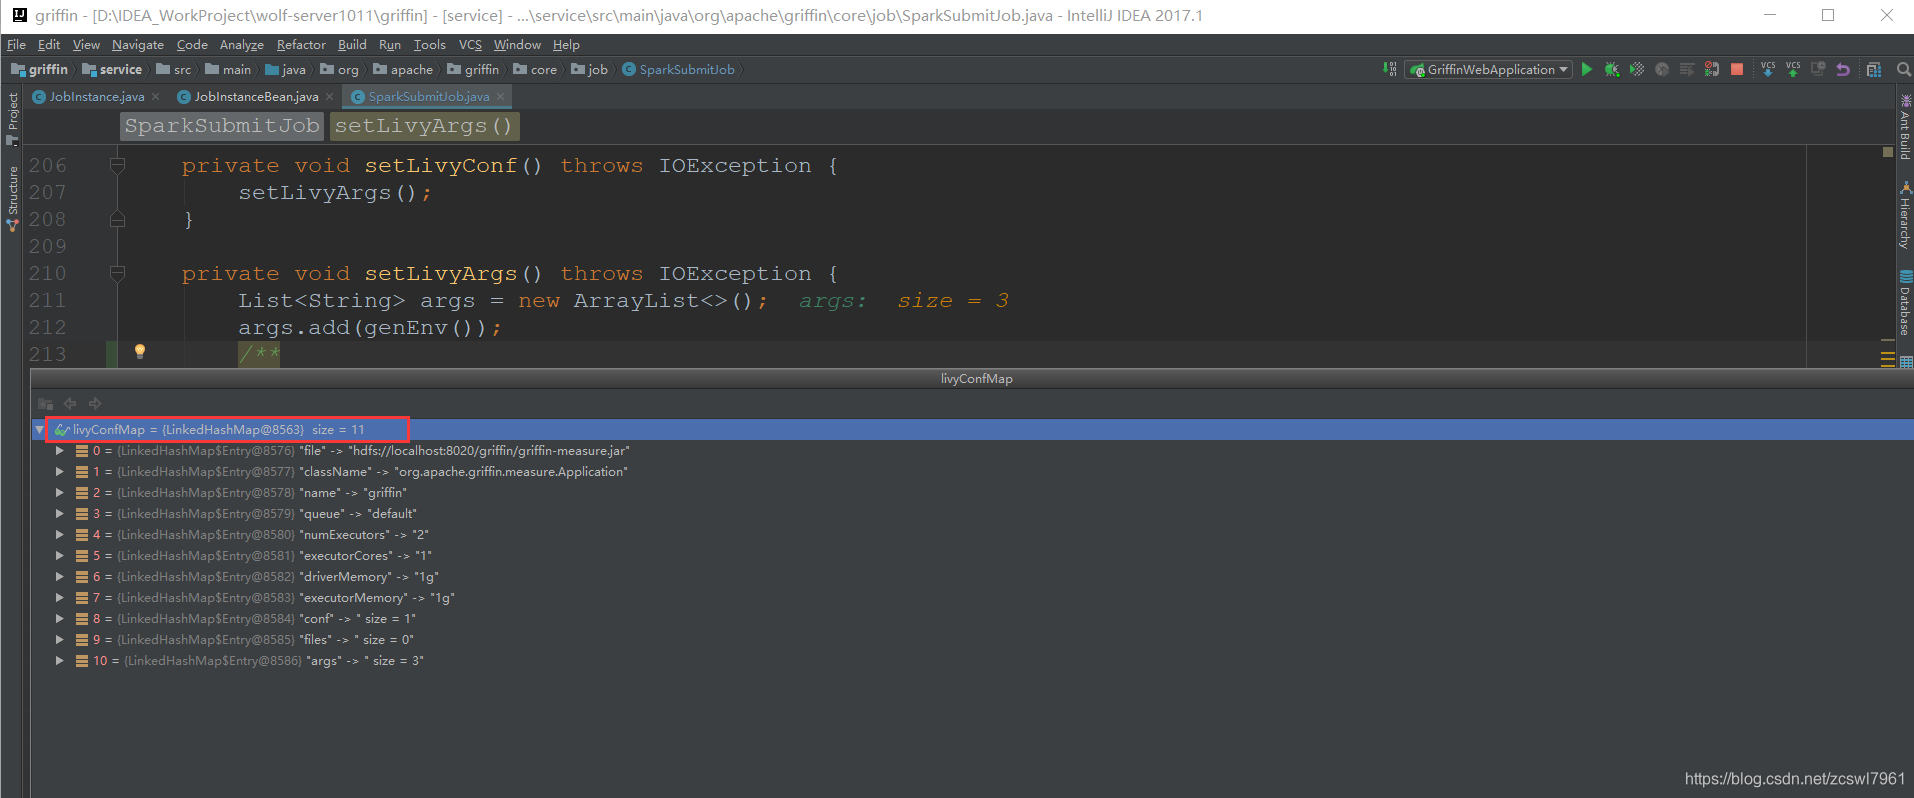Open the File menu
The width and height of the screenshot is (1914, 798).
(x=16, y=45)
